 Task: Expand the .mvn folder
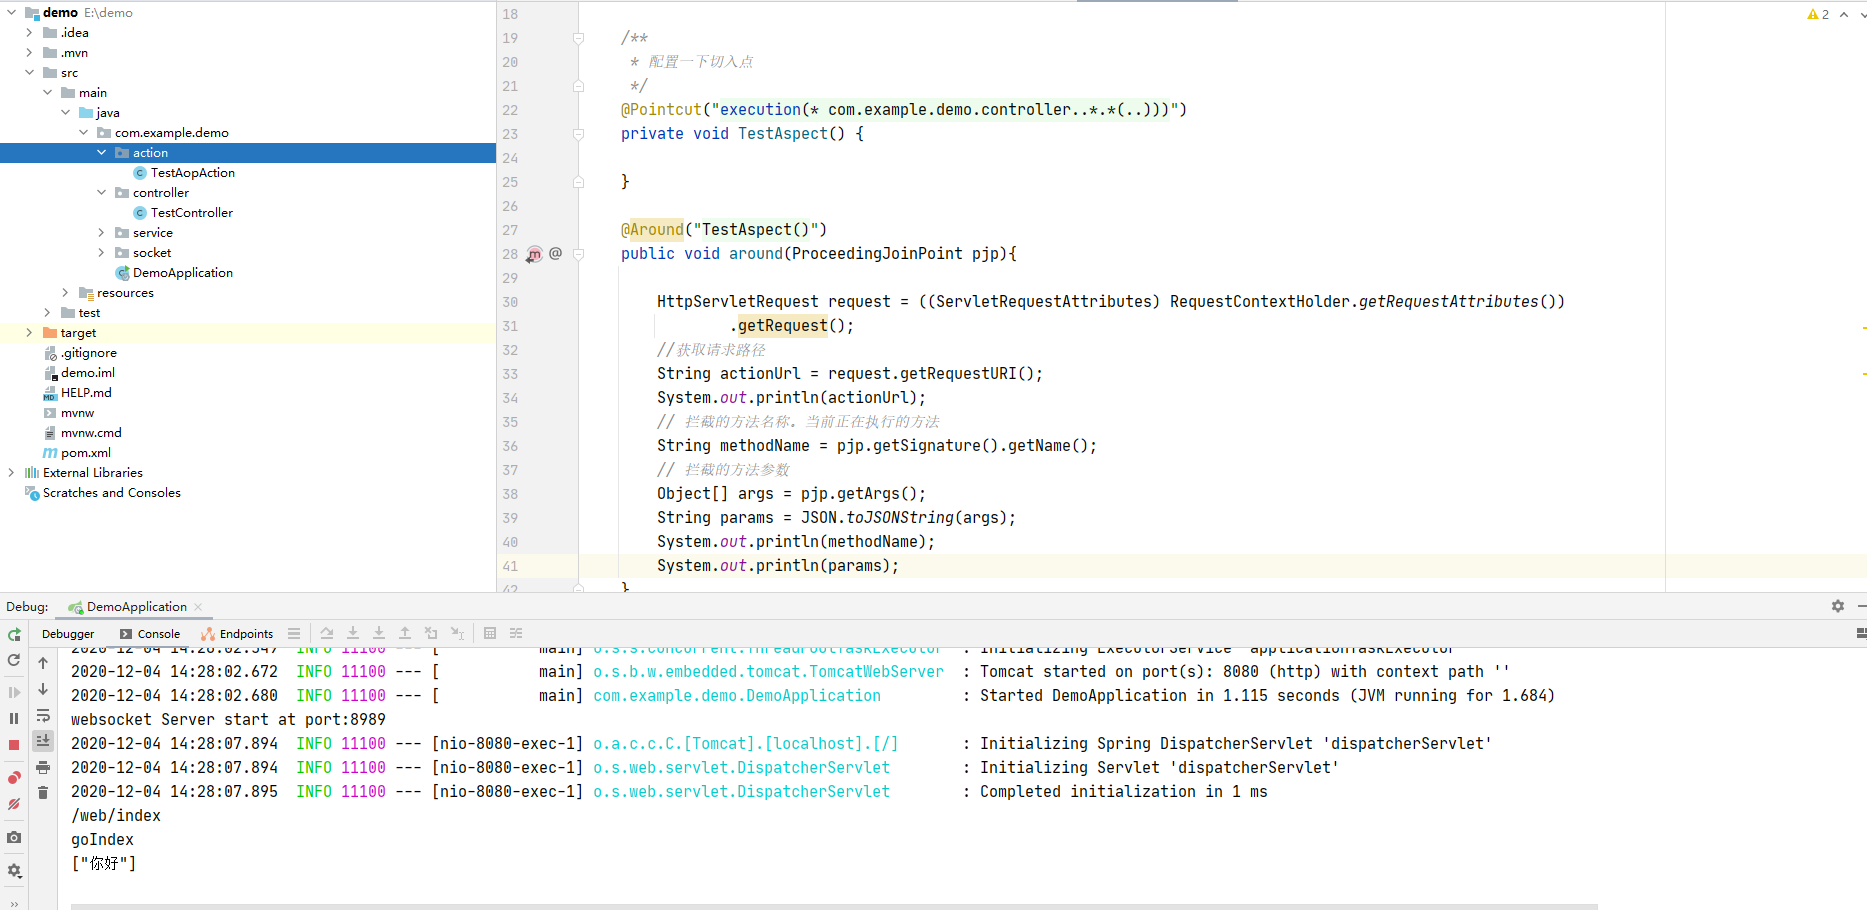(x=29, y=53)
